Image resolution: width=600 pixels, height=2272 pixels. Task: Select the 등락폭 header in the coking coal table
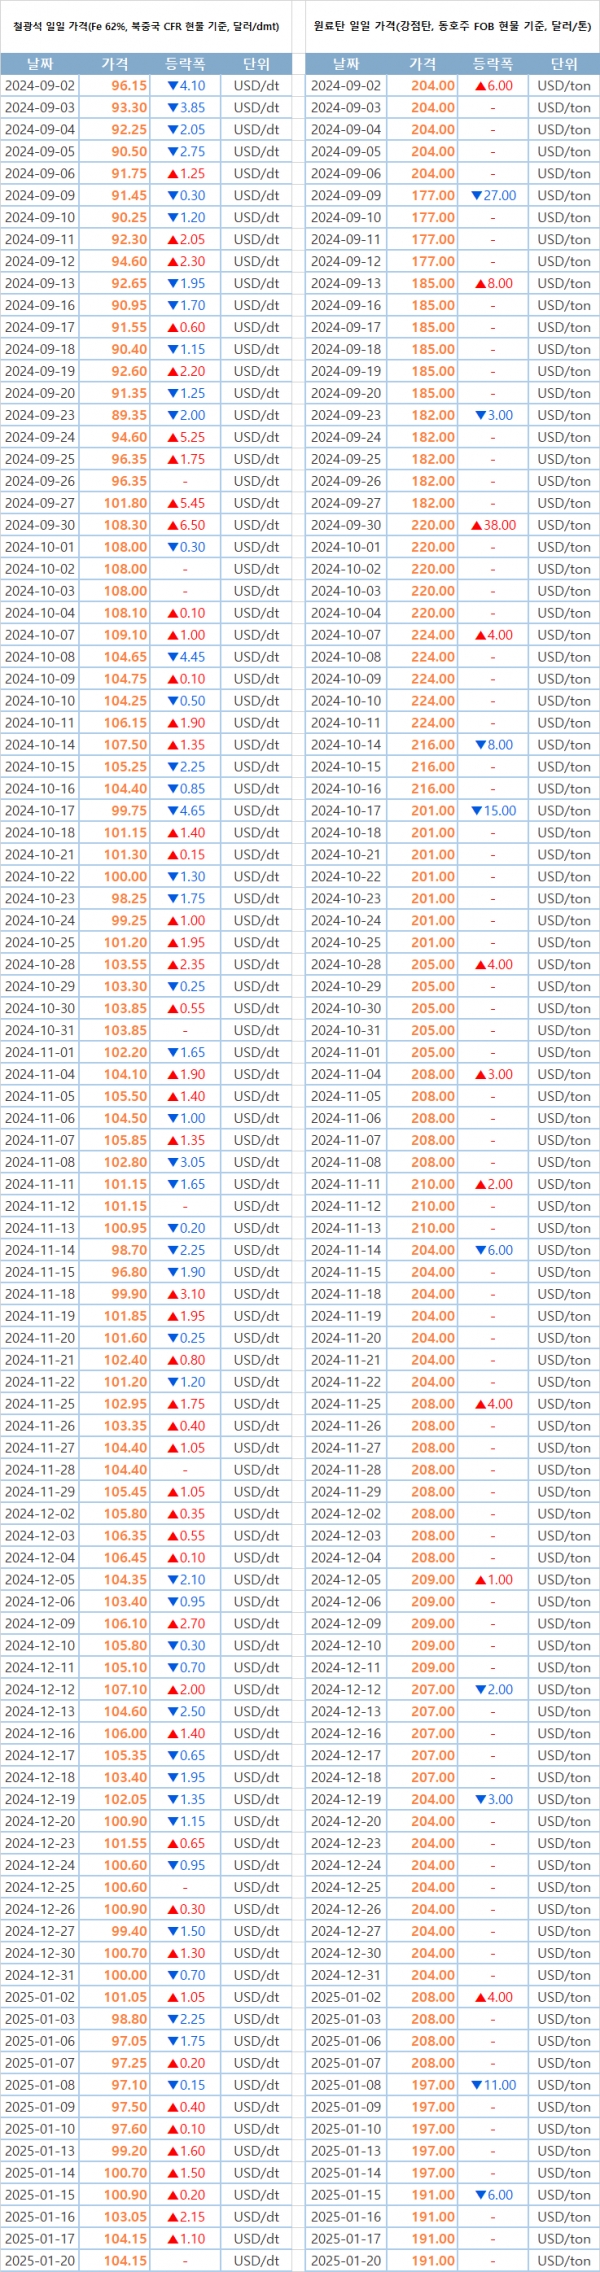pyautogui.click(x=492, y=64)
